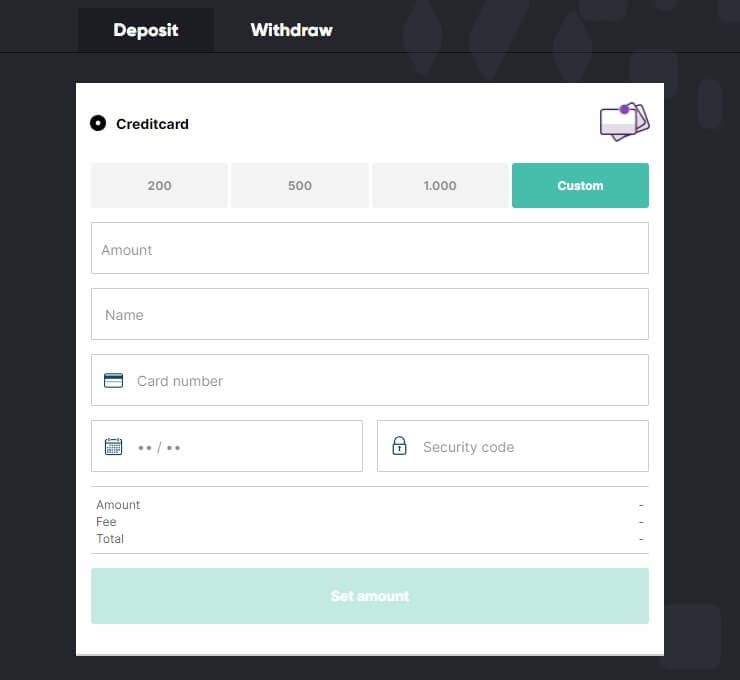Focus the Amount input field
The height and width of the screenshot is (680, 740).
[370, 248]
